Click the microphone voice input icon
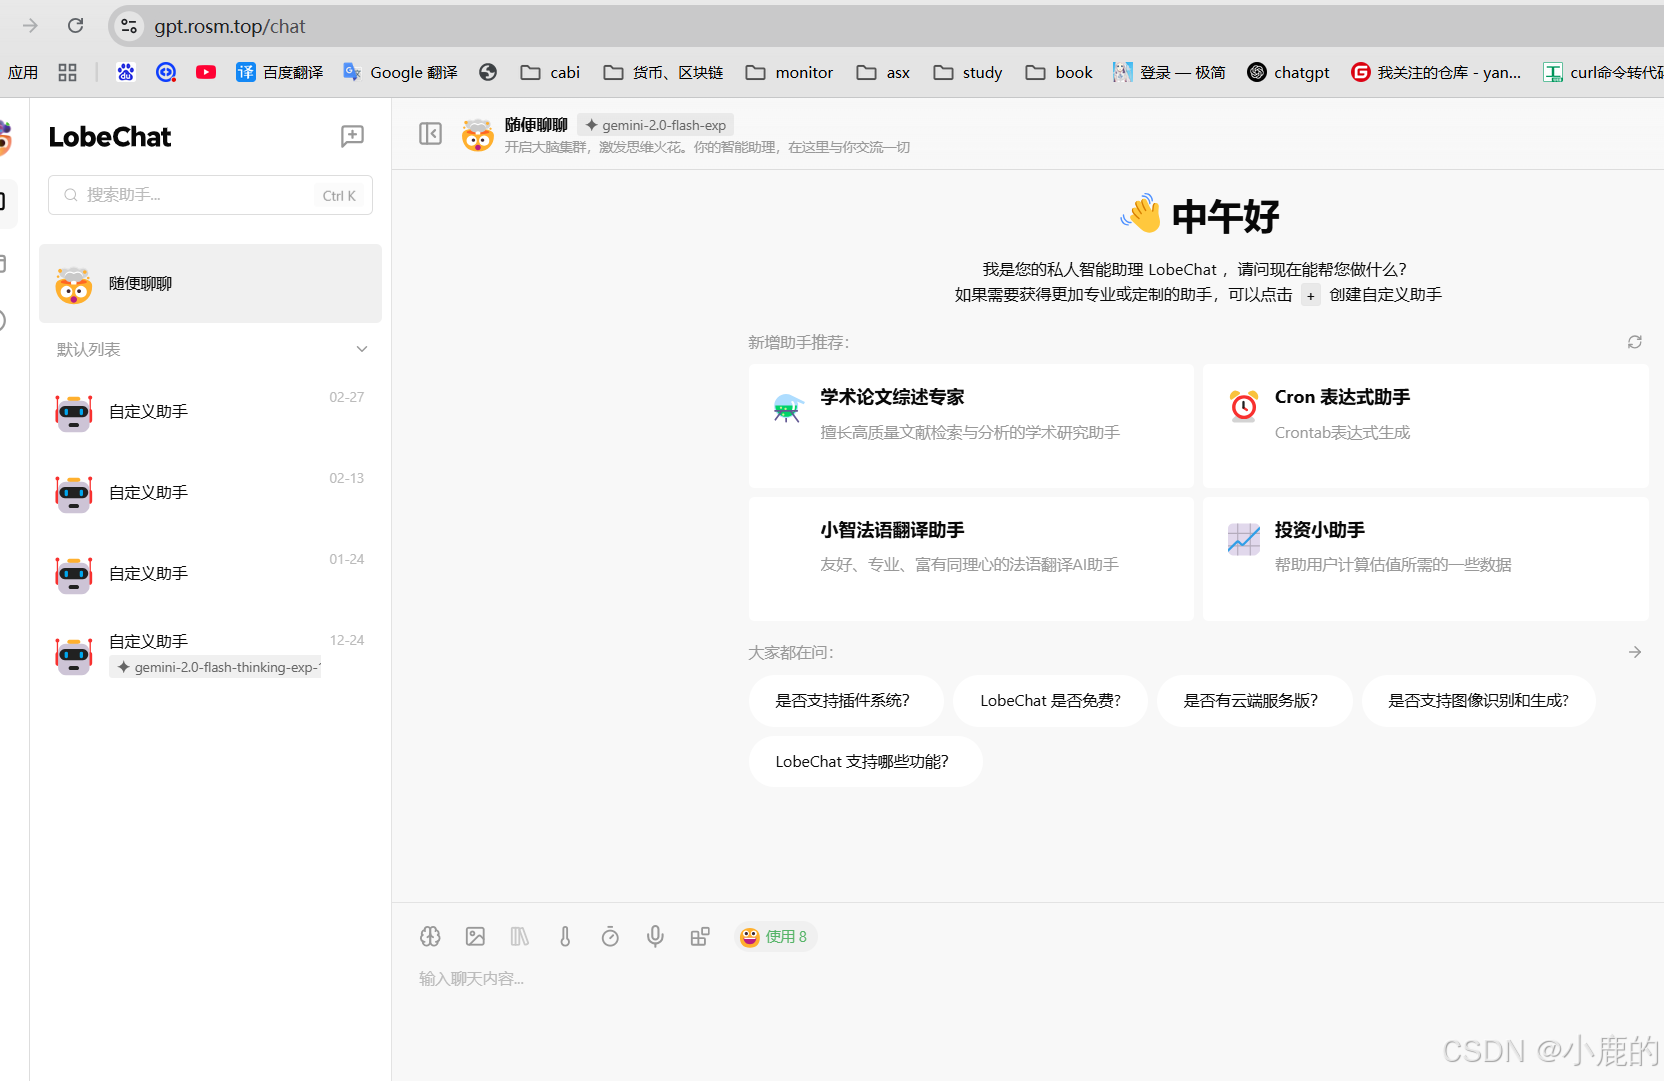This screenshot has width=1664, height=1081. pyautogui.click(x=655, y=937)
